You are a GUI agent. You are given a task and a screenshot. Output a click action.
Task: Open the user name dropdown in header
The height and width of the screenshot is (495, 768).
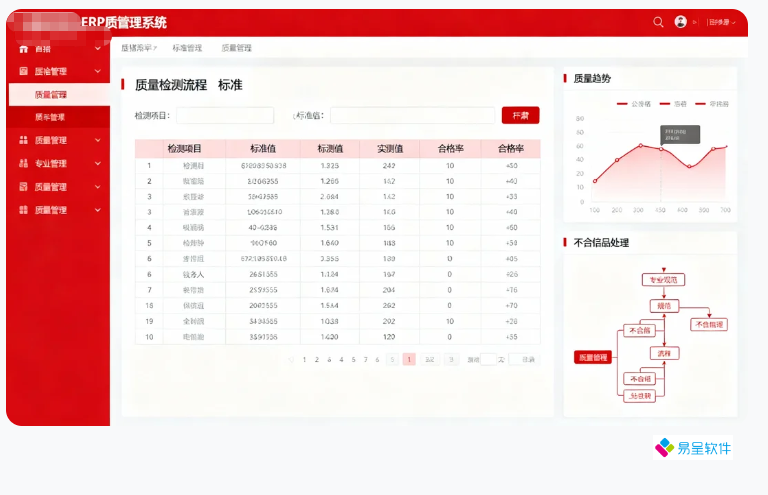(x=722, y=22)
